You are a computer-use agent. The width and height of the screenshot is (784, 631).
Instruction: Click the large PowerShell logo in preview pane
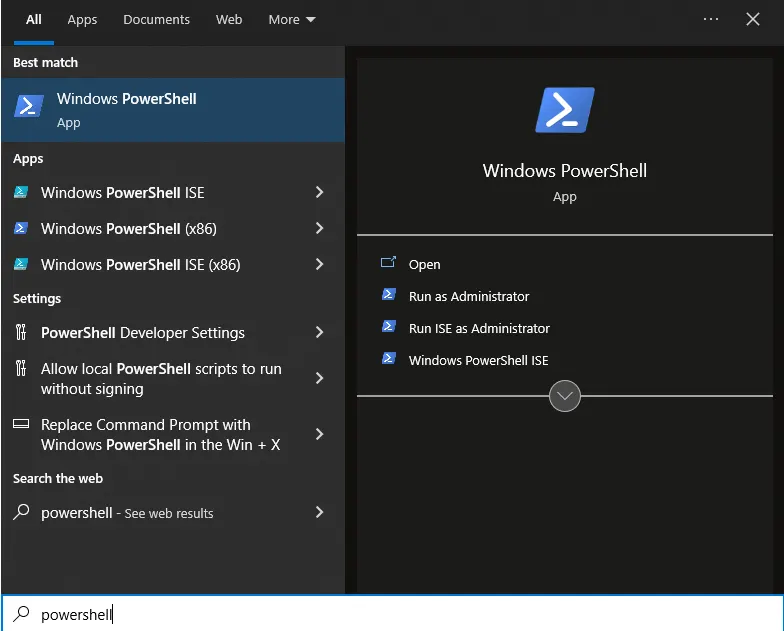564,110
